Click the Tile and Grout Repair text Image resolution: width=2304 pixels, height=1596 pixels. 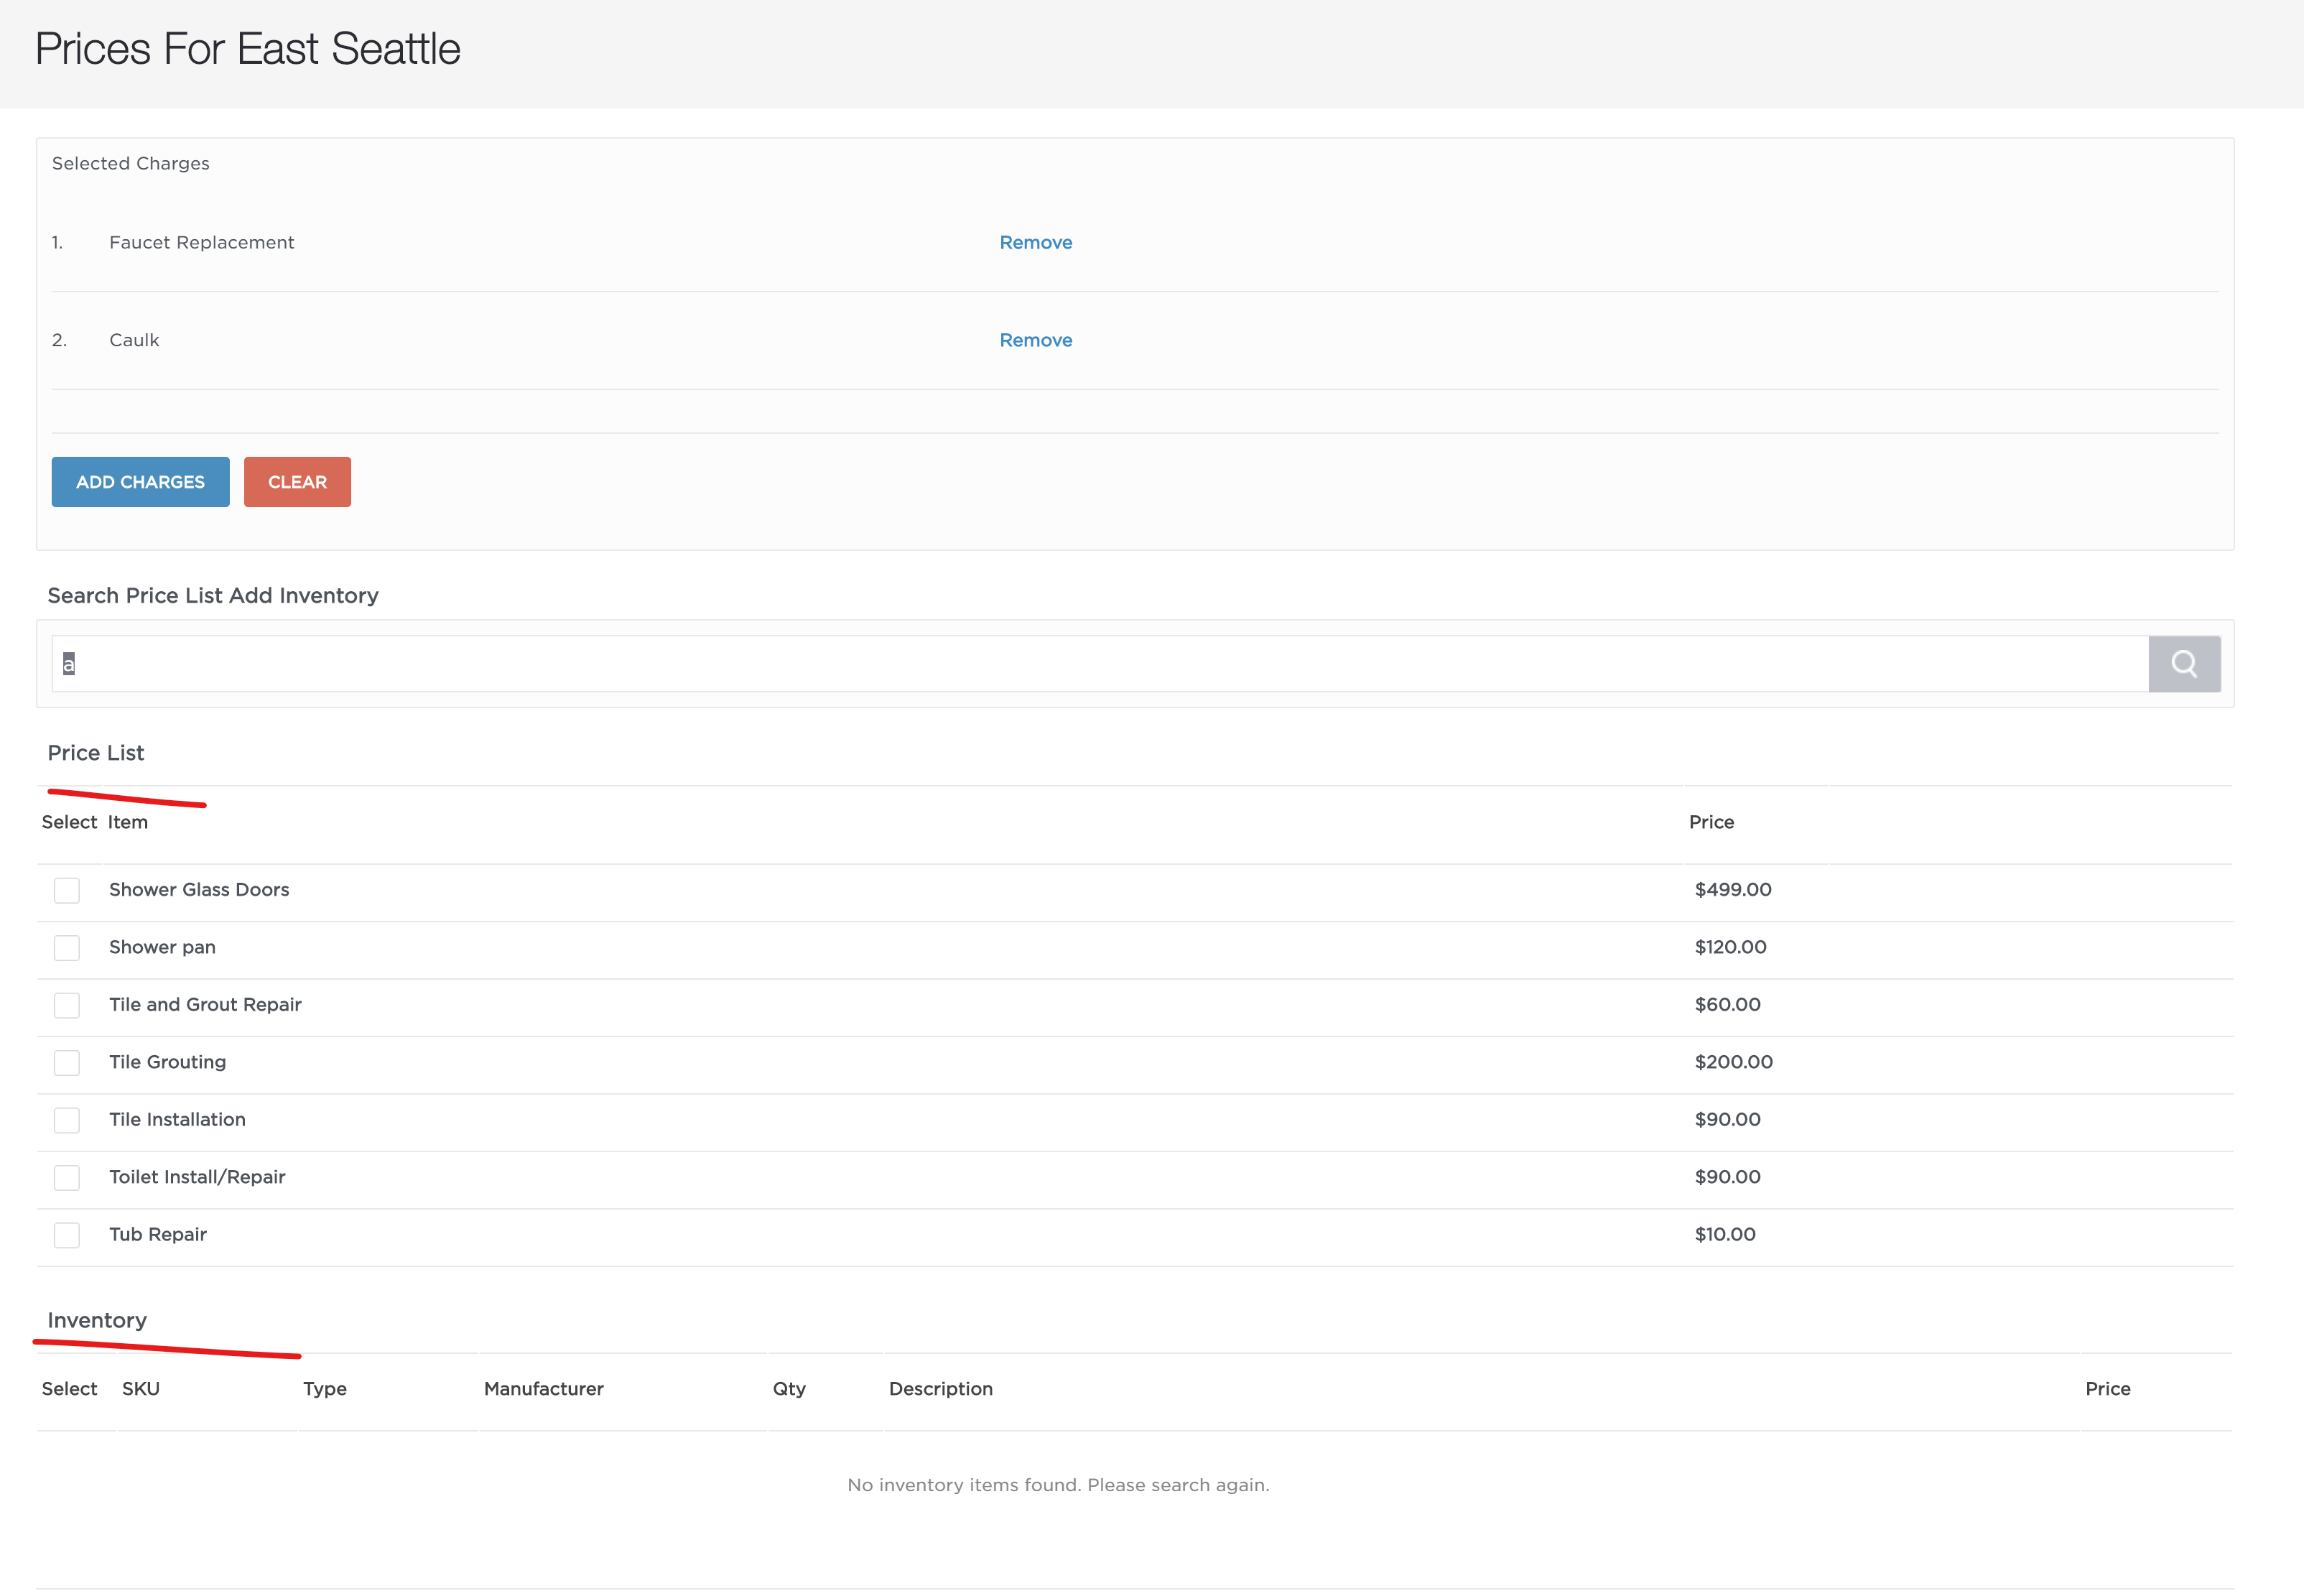pyautogui.click(x=205, y=1005)
